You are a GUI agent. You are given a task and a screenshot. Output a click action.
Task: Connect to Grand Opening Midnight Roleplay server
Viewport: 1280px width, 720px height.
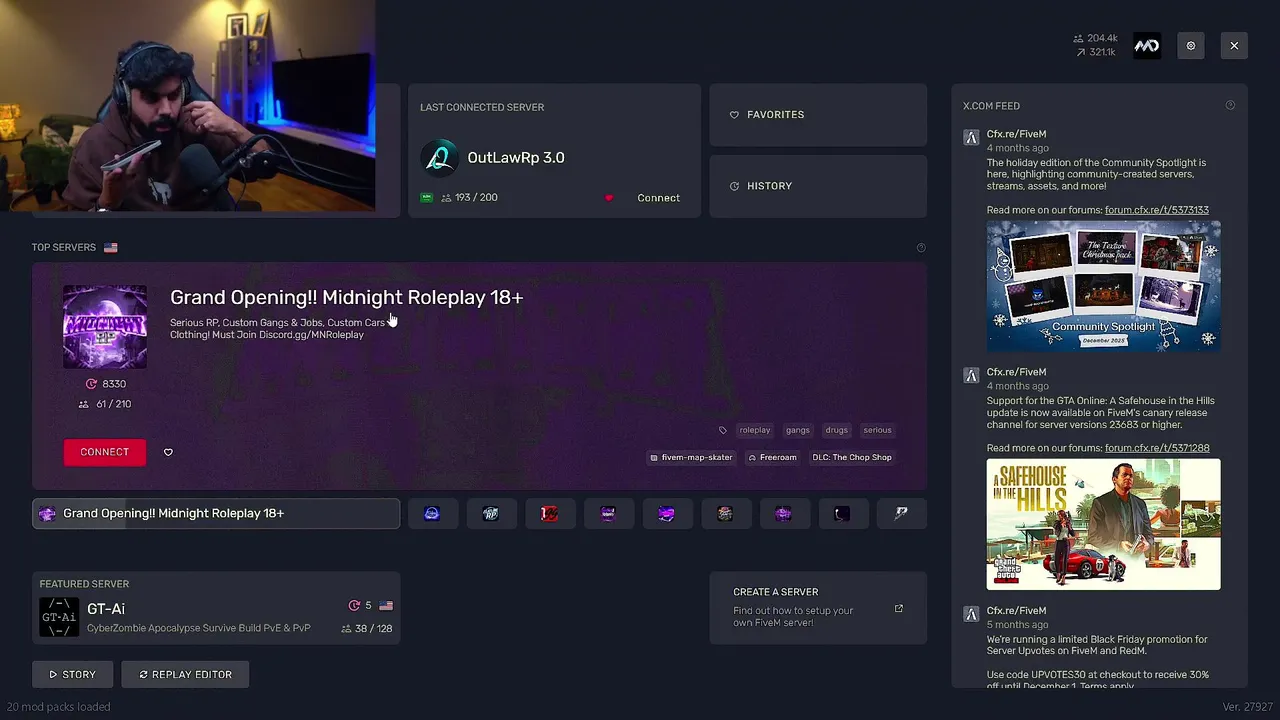[104, 452]
